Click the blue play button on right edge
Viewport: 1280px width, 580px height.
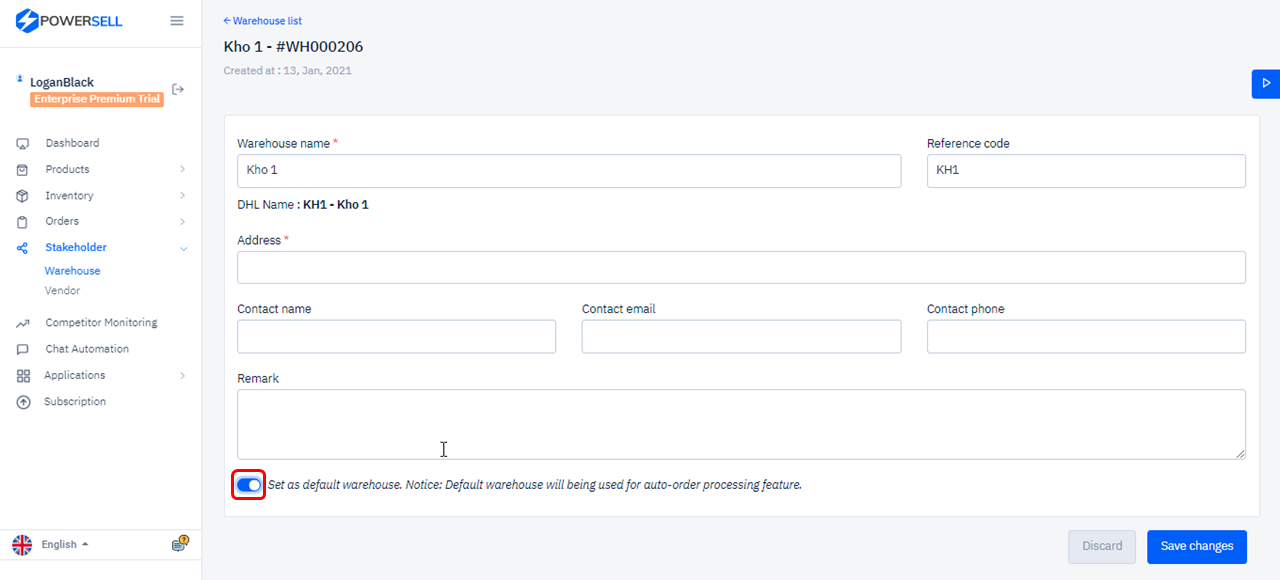[1266, 83]
